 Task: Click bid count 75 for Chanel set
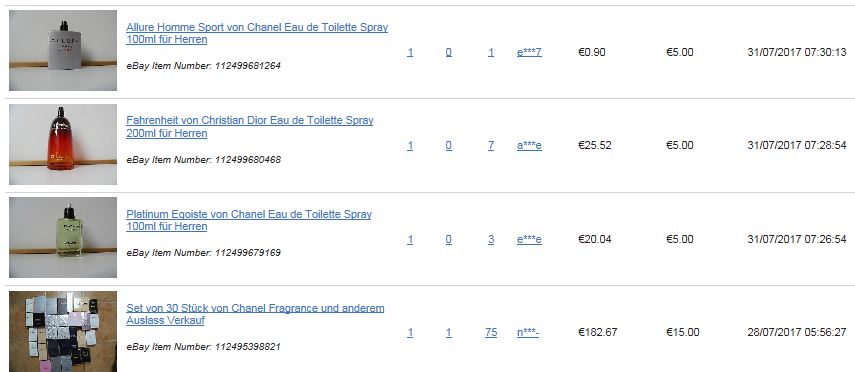(x=491, y=332)
